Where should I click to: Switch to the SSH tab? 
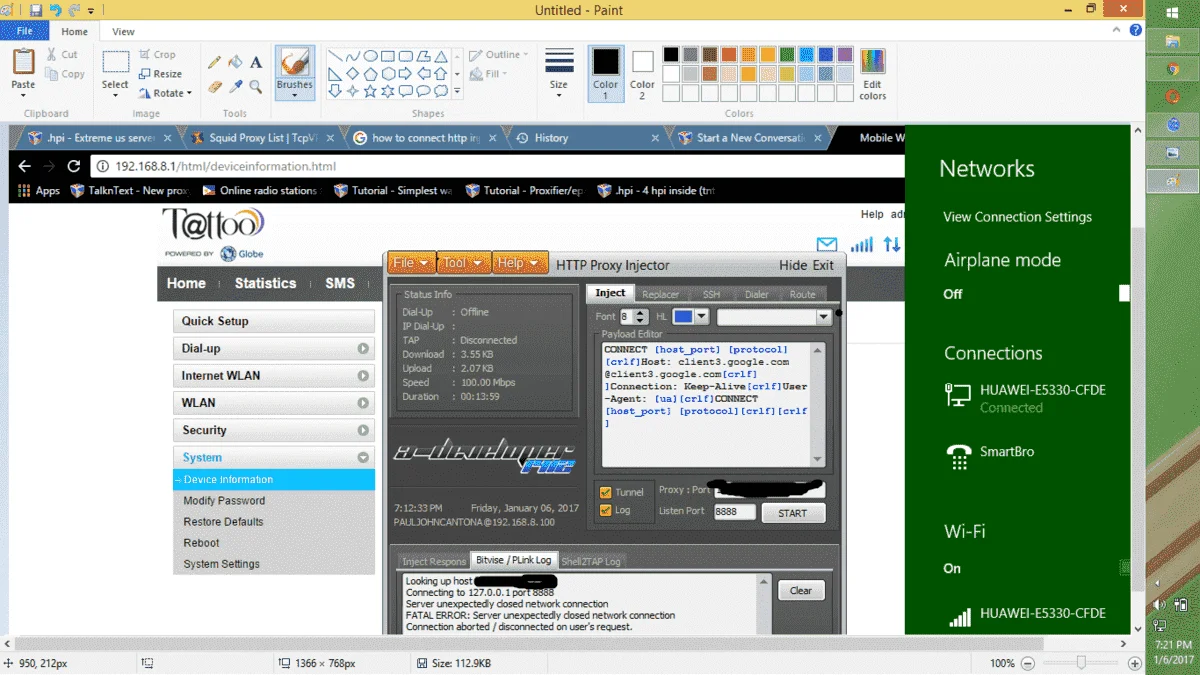point(711,294)
